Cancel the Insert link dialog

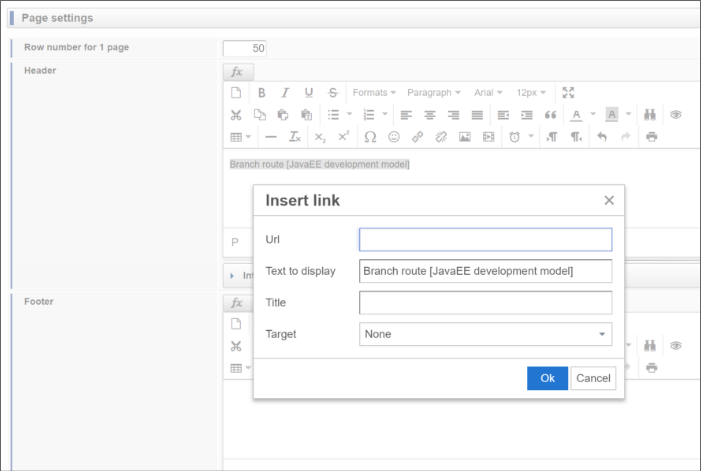[593, 378]
